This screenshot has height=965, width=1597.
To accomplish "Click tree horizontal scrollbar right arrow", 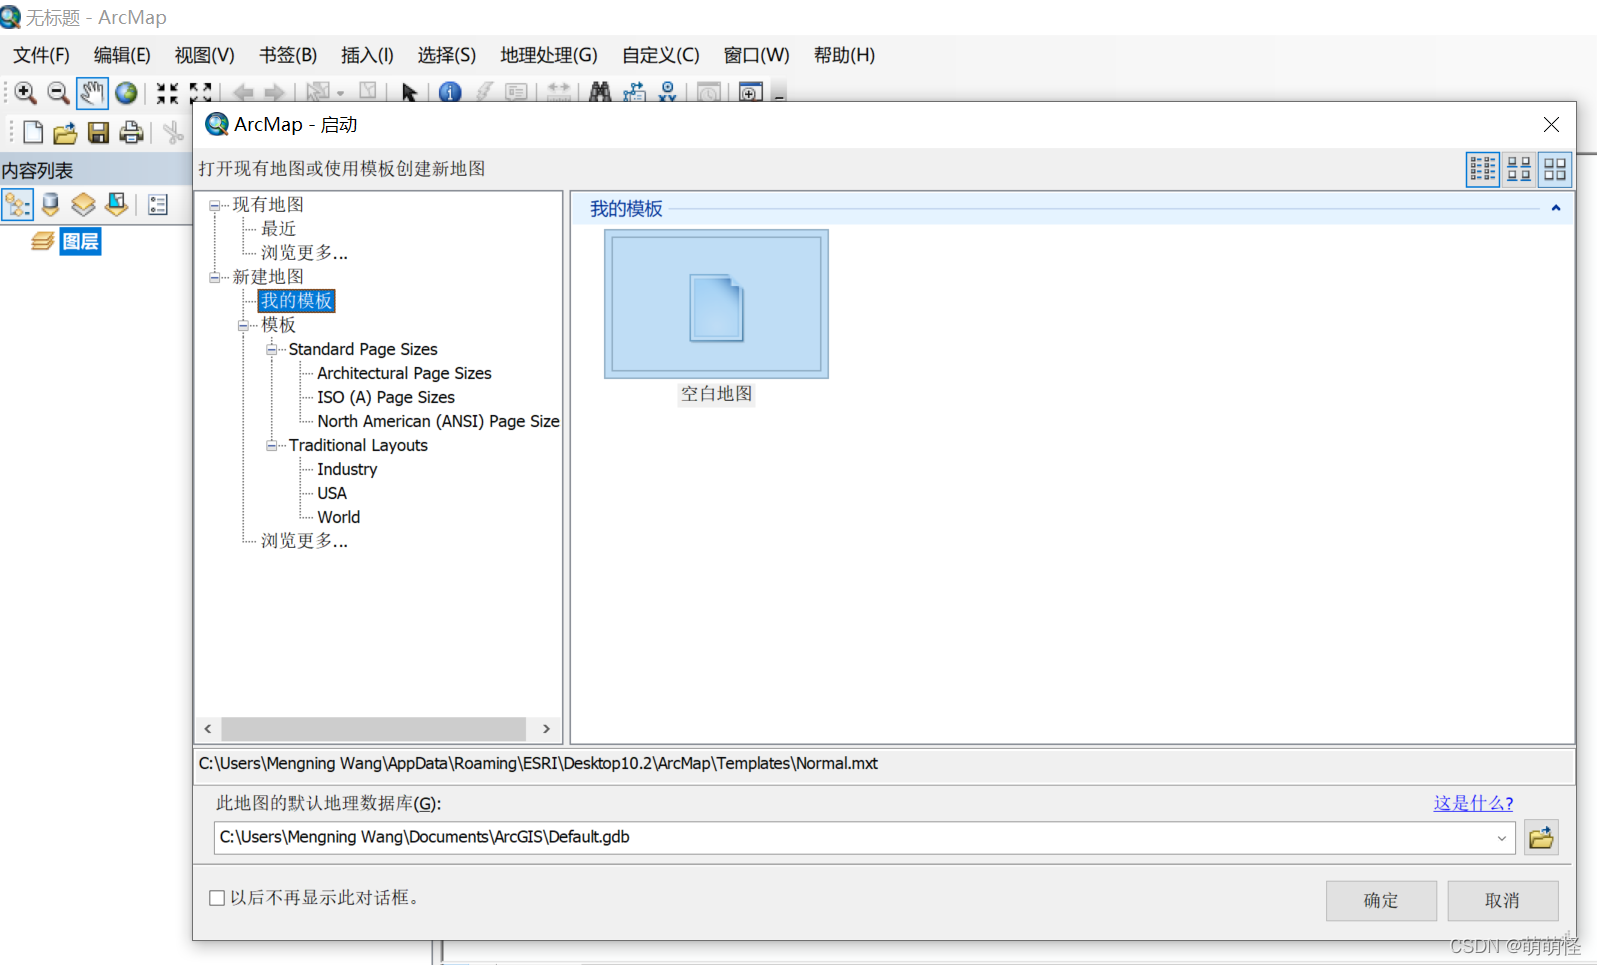I will tap(546, 729).
